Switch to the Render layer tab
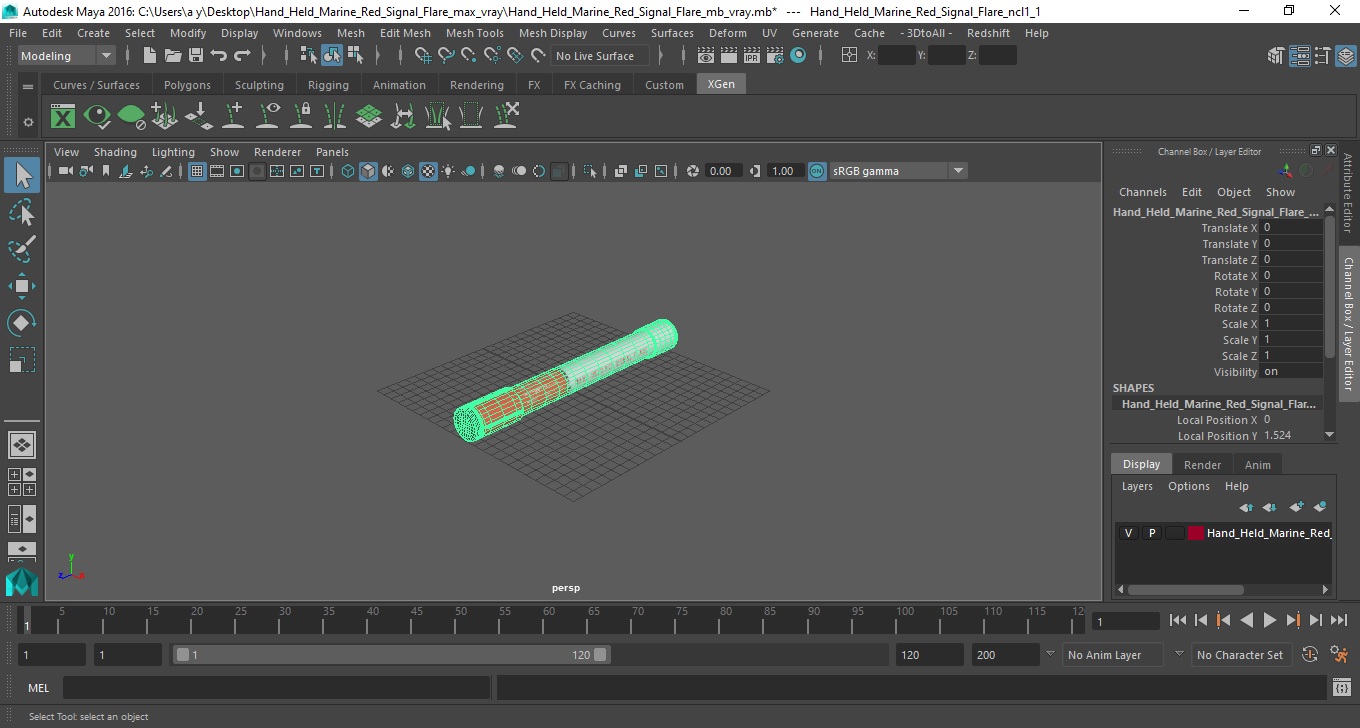The width and height of the screenshot is (1360, 728). pos(1202,465)
